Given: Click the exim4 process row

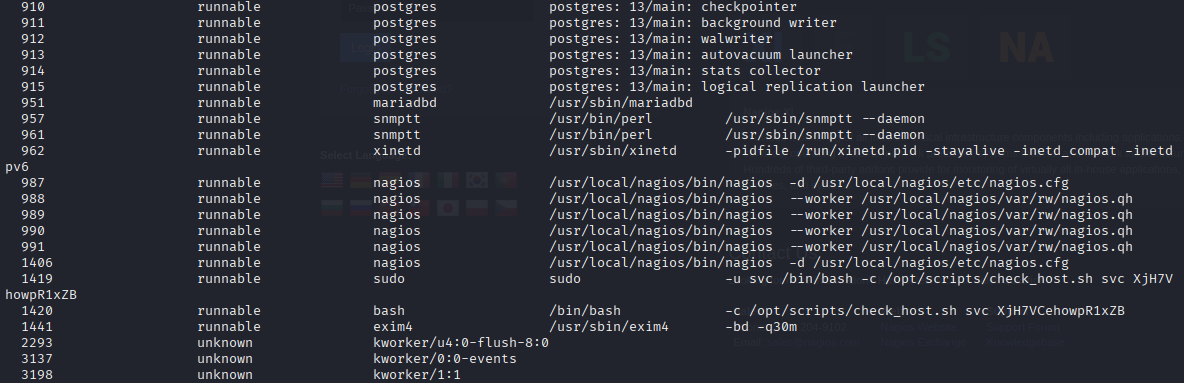Looking at the screenshot, I should click(x=409, y=326).
